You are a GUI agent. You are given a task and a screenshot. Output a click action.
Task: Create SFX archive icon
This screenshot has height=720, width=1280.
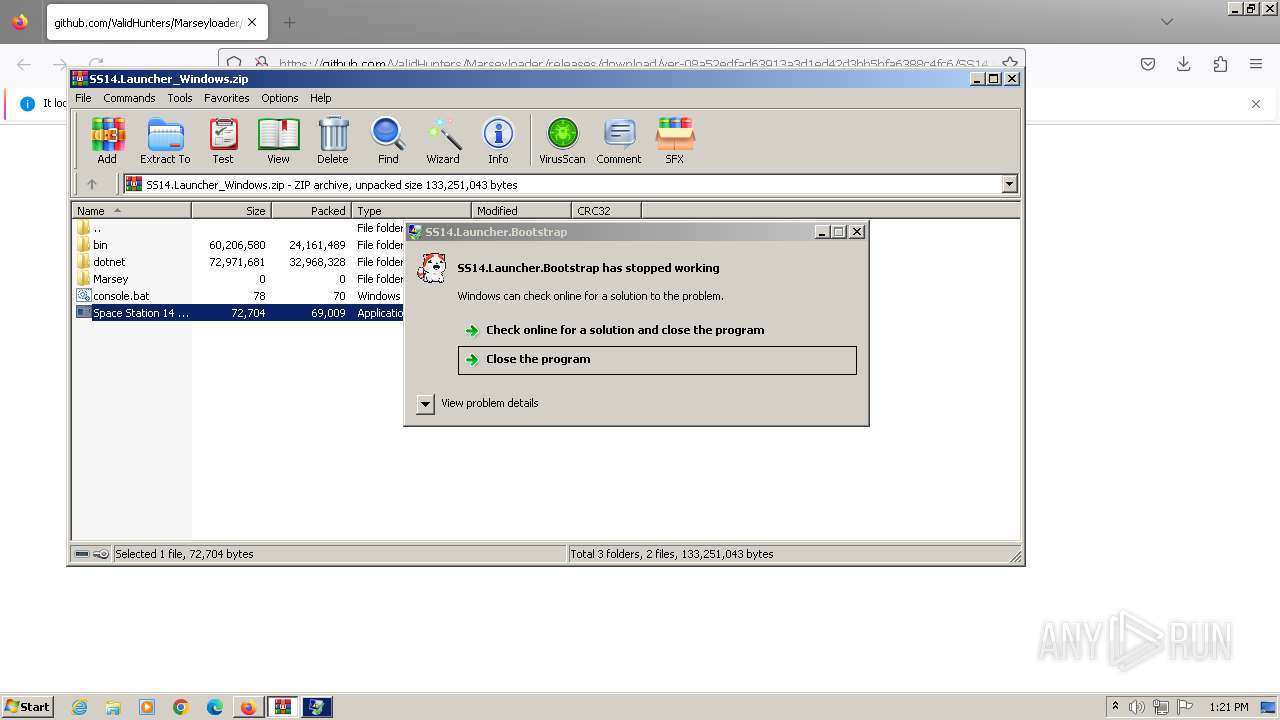click(675, 140)
